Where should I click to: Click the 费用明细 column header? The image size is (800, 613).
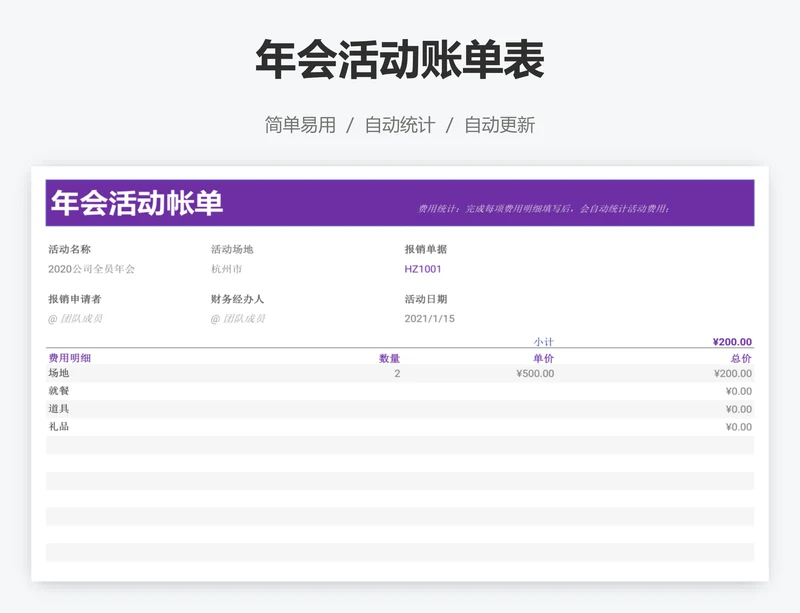tap(69, 358)
